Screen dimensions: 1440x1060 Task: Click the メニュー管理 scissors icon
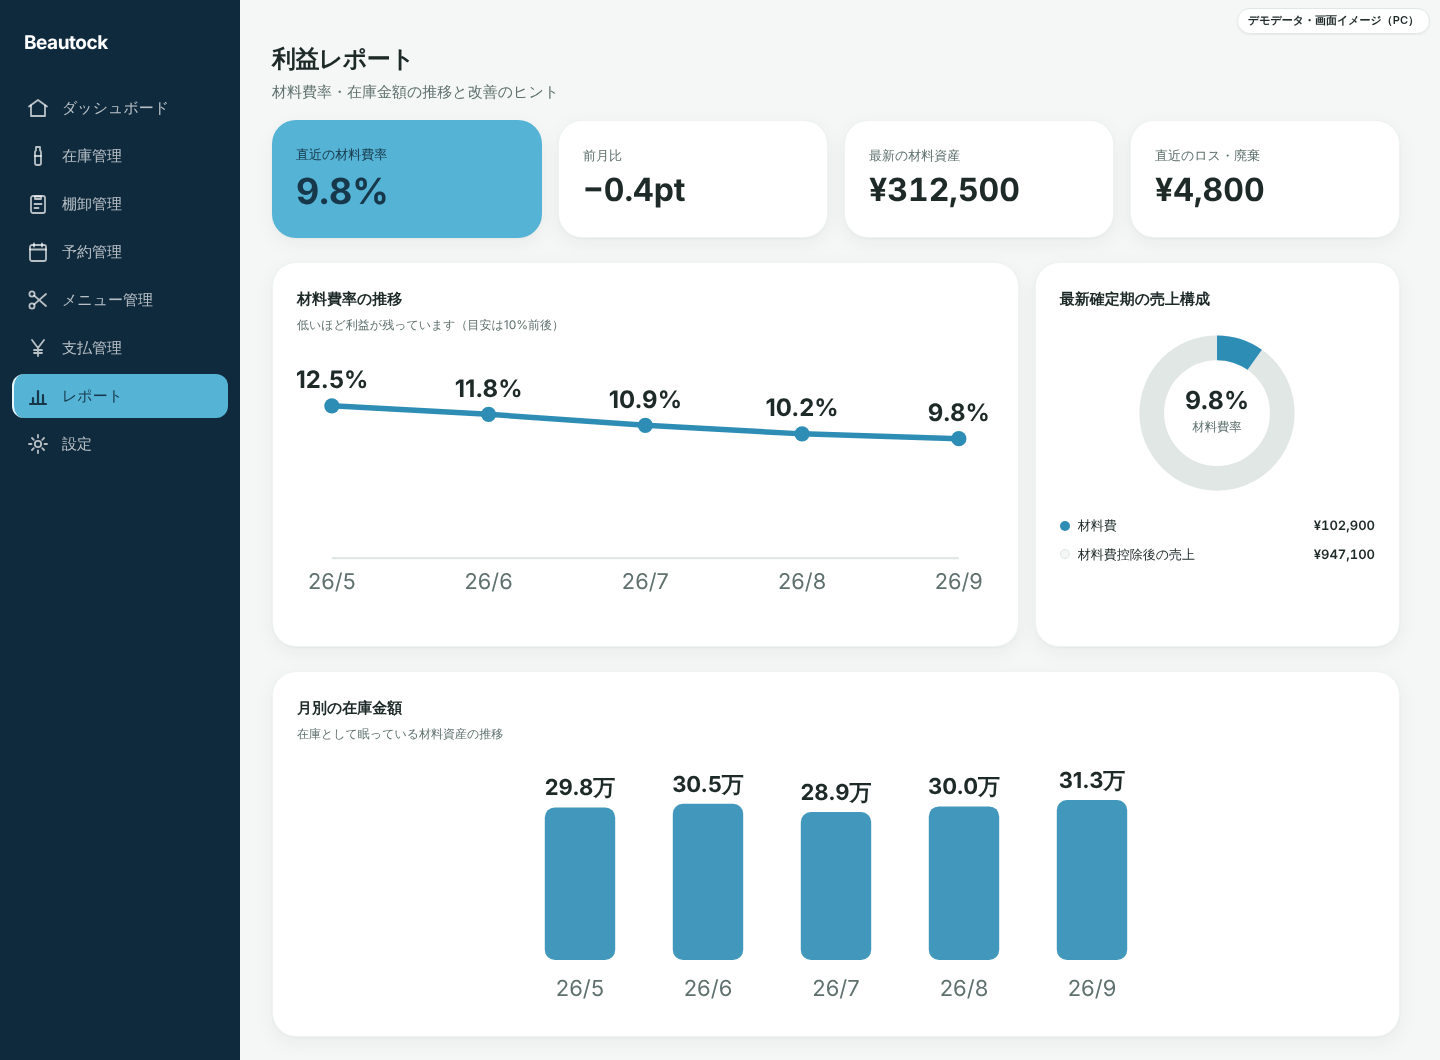click(x=38, y=300)
